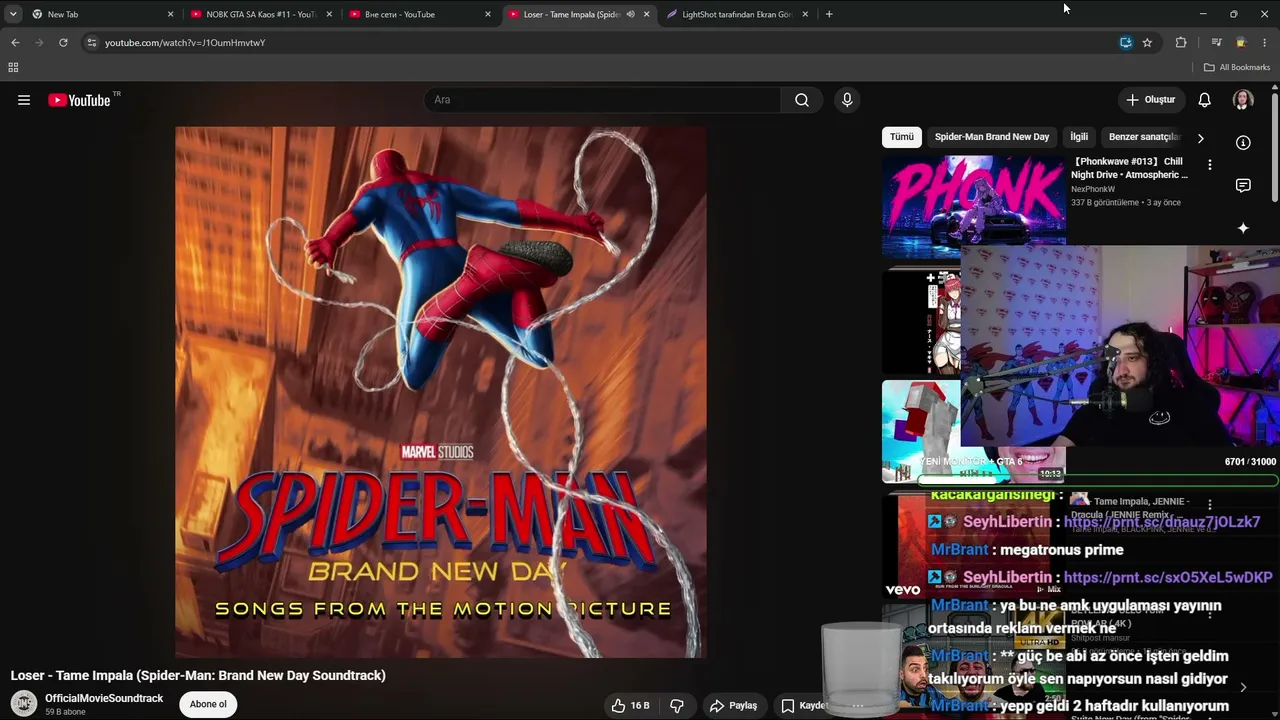Image resolution: width=1280 pixels, height=720 pixels.
Task: Open the tab search dropdown in Chrome
Action: tap(13, 14)
